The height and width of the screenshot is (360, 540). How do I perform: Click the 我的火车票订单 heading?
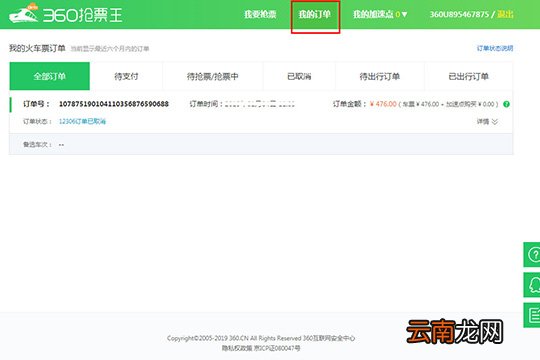point(37,48)
